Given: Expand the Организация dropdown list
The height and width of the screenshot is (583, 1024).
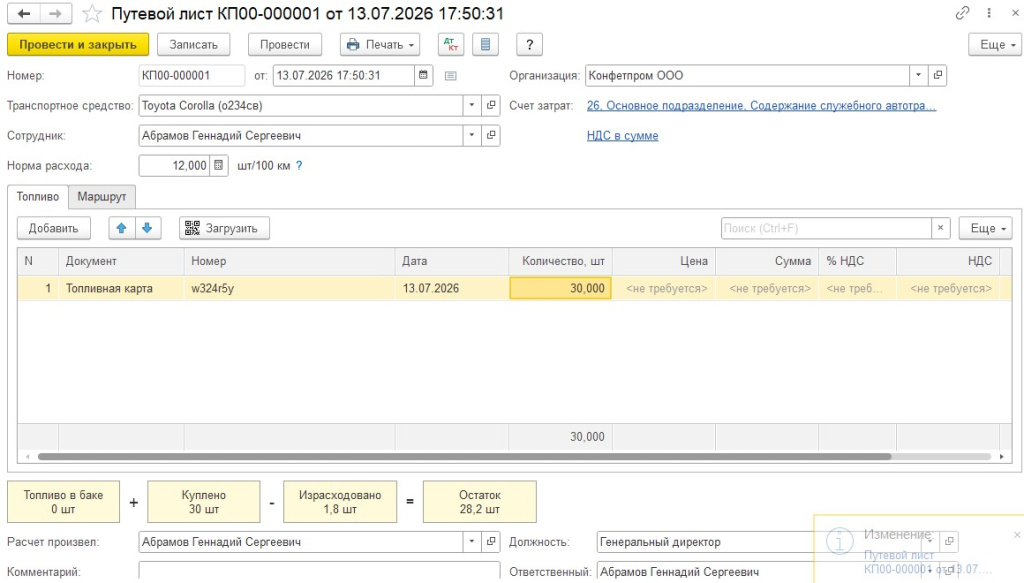Looking at the screenshot, I should pos(918,75).
